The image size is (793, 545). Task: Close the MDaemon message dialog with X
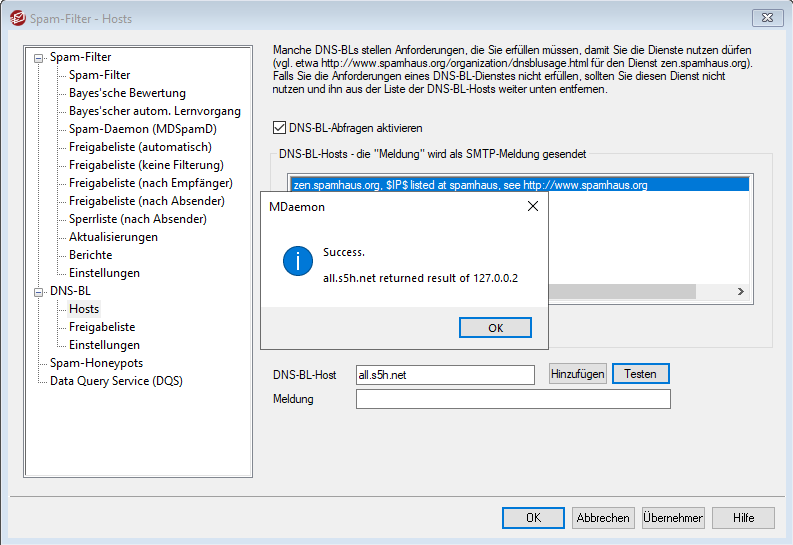pos(533,207)
